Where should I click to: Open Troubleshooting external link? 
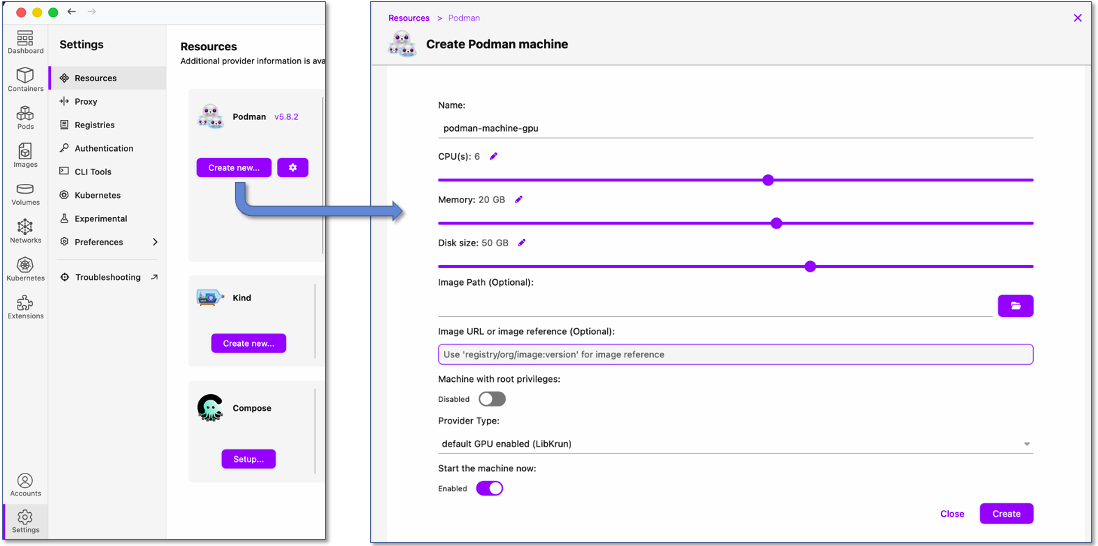[x=108, y=277]
